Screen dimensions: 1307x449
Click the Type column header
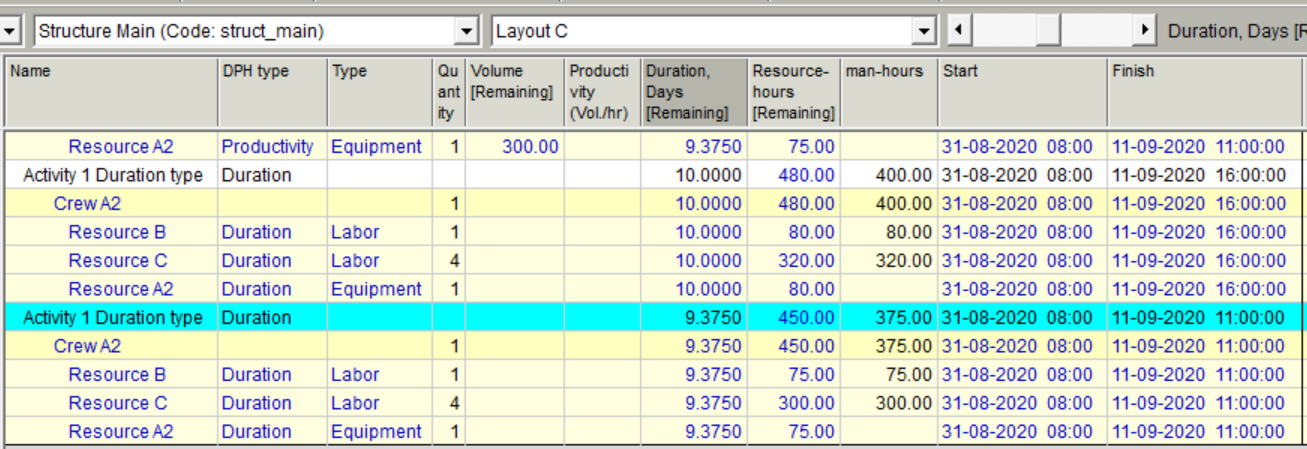click(x=380, y=92)
